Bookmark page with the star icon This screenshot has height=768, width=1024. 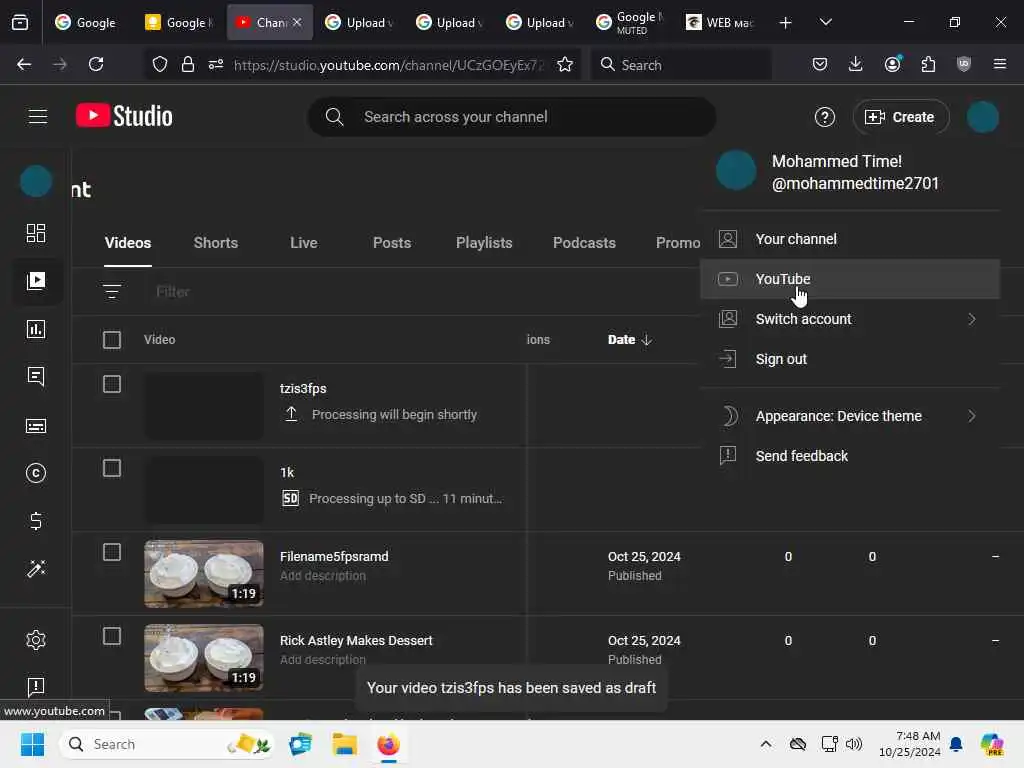pos(565,64)
